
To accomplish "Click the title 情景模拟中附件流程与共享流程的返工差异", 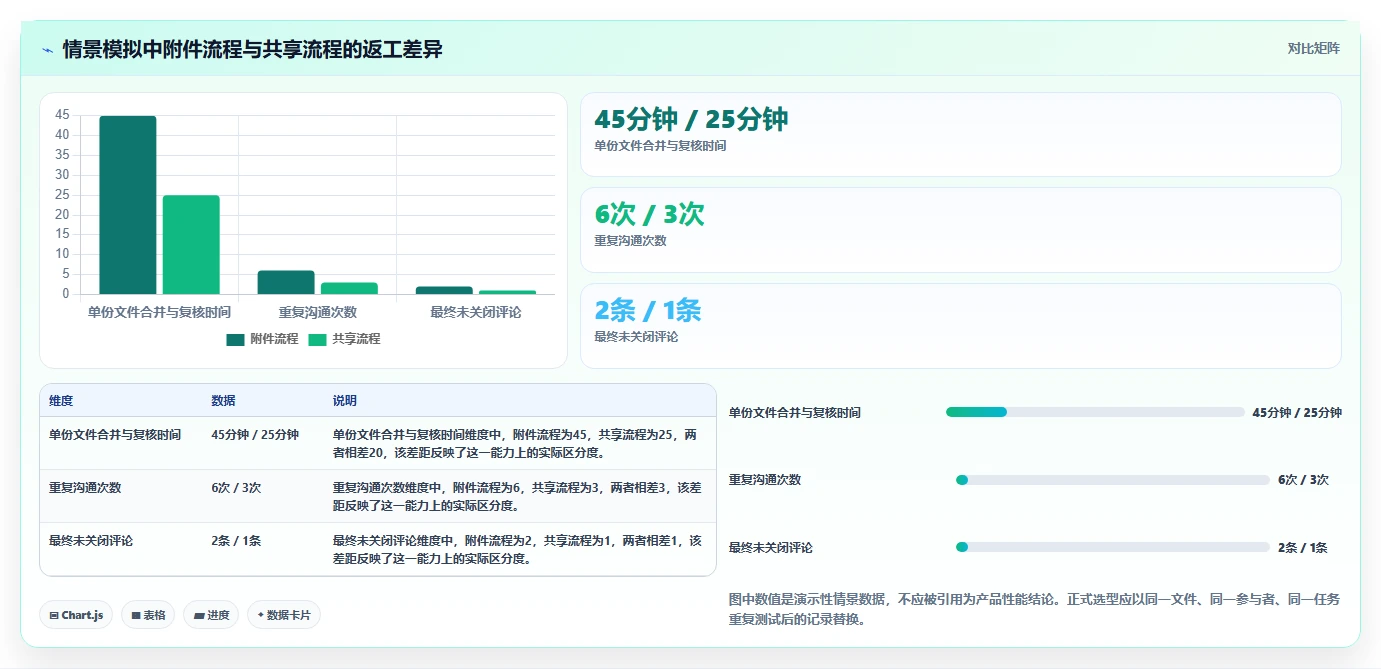I will 253,50.
